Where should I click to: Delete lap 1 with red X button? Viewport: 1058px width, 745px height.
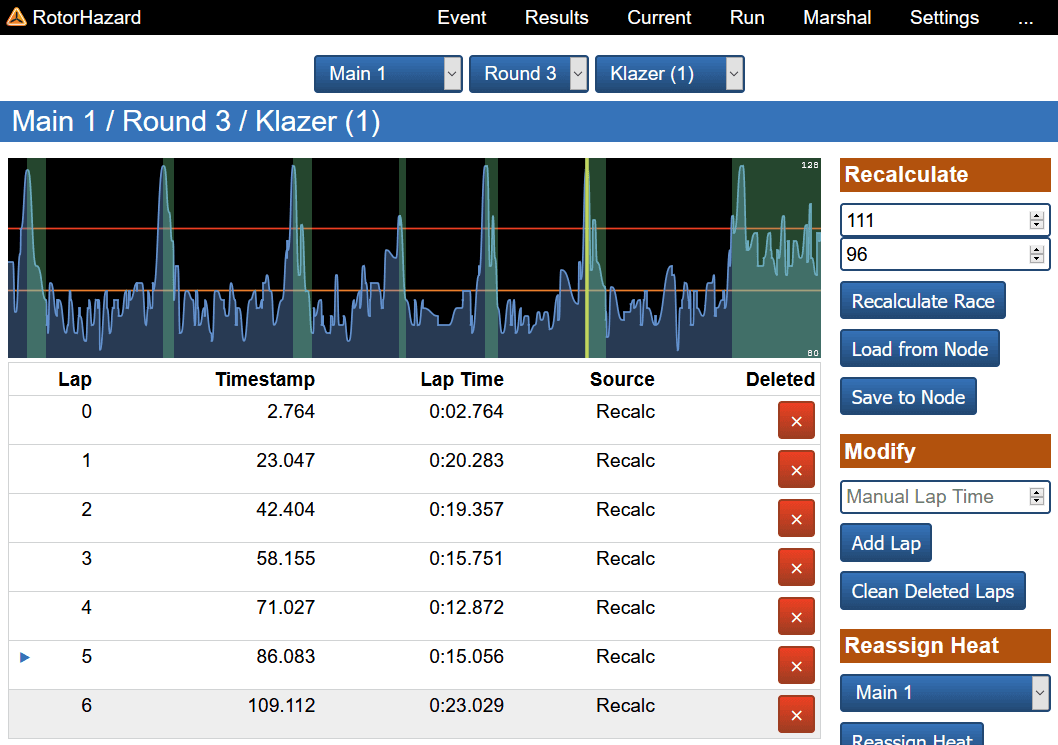coord(796,470)
